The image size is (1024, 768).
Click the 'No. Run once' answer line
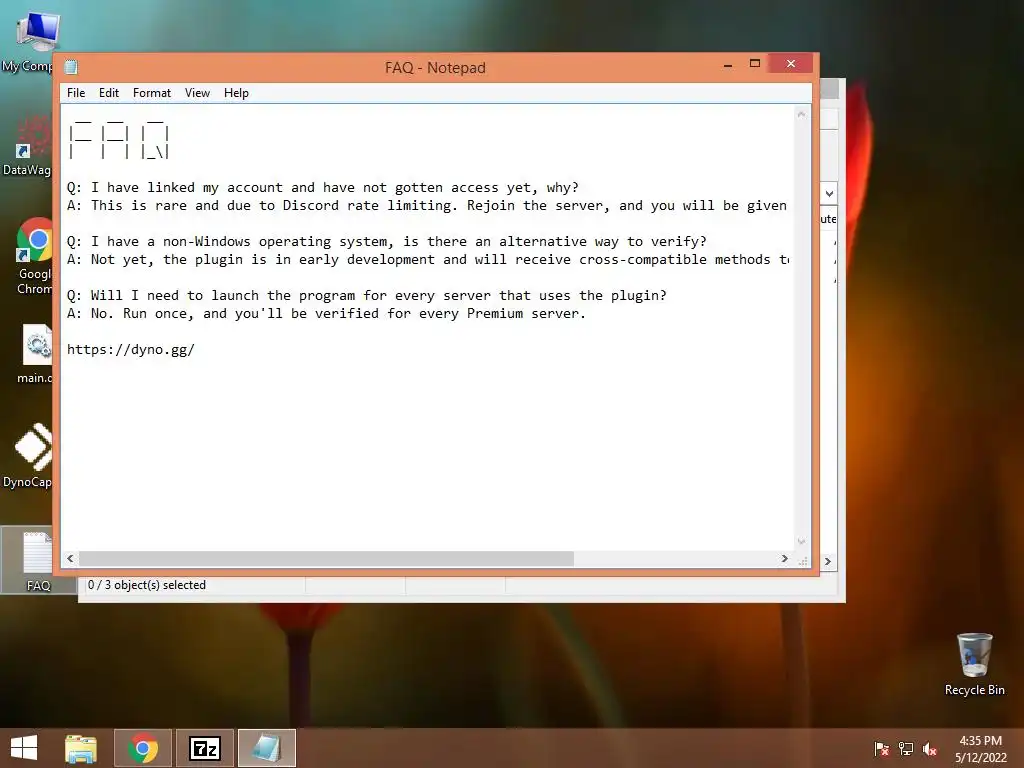tap(326, 313)
